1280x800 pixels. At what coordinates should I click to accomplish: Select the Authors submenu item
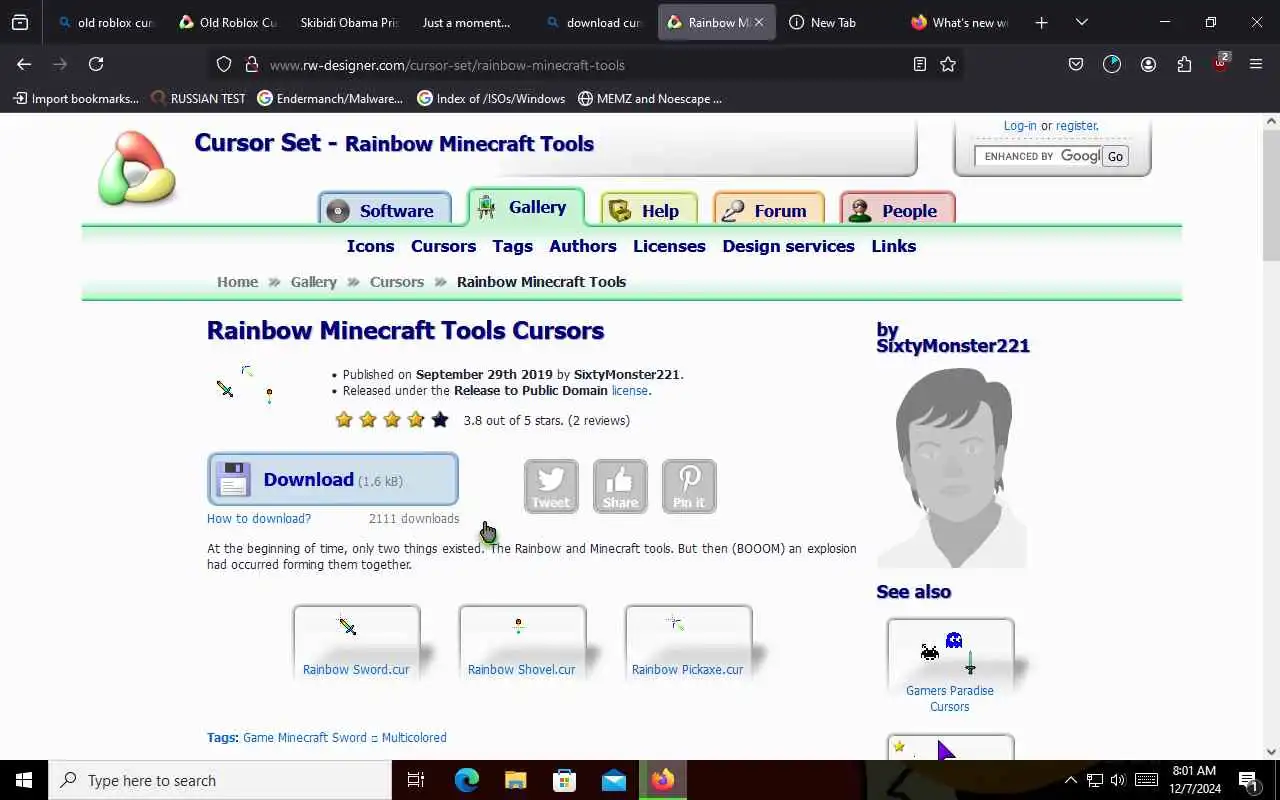point(583,246)
